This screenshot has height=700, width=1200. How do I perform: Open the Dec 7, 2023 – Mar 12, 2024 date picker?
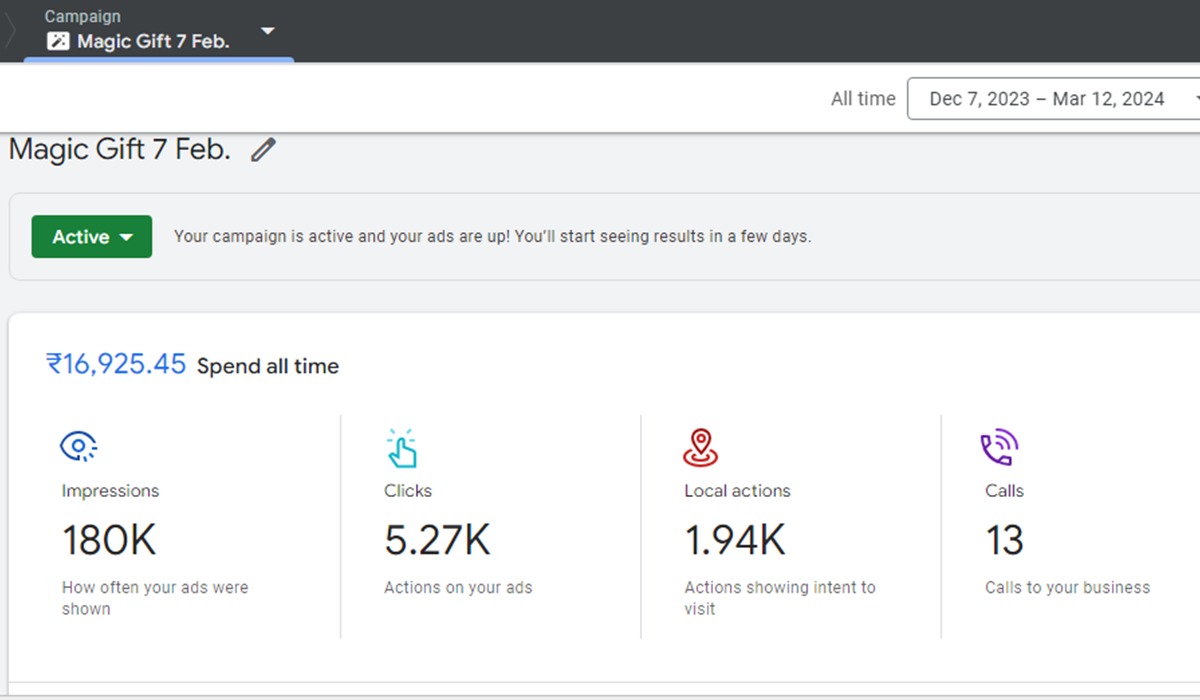pos(1048,99)
